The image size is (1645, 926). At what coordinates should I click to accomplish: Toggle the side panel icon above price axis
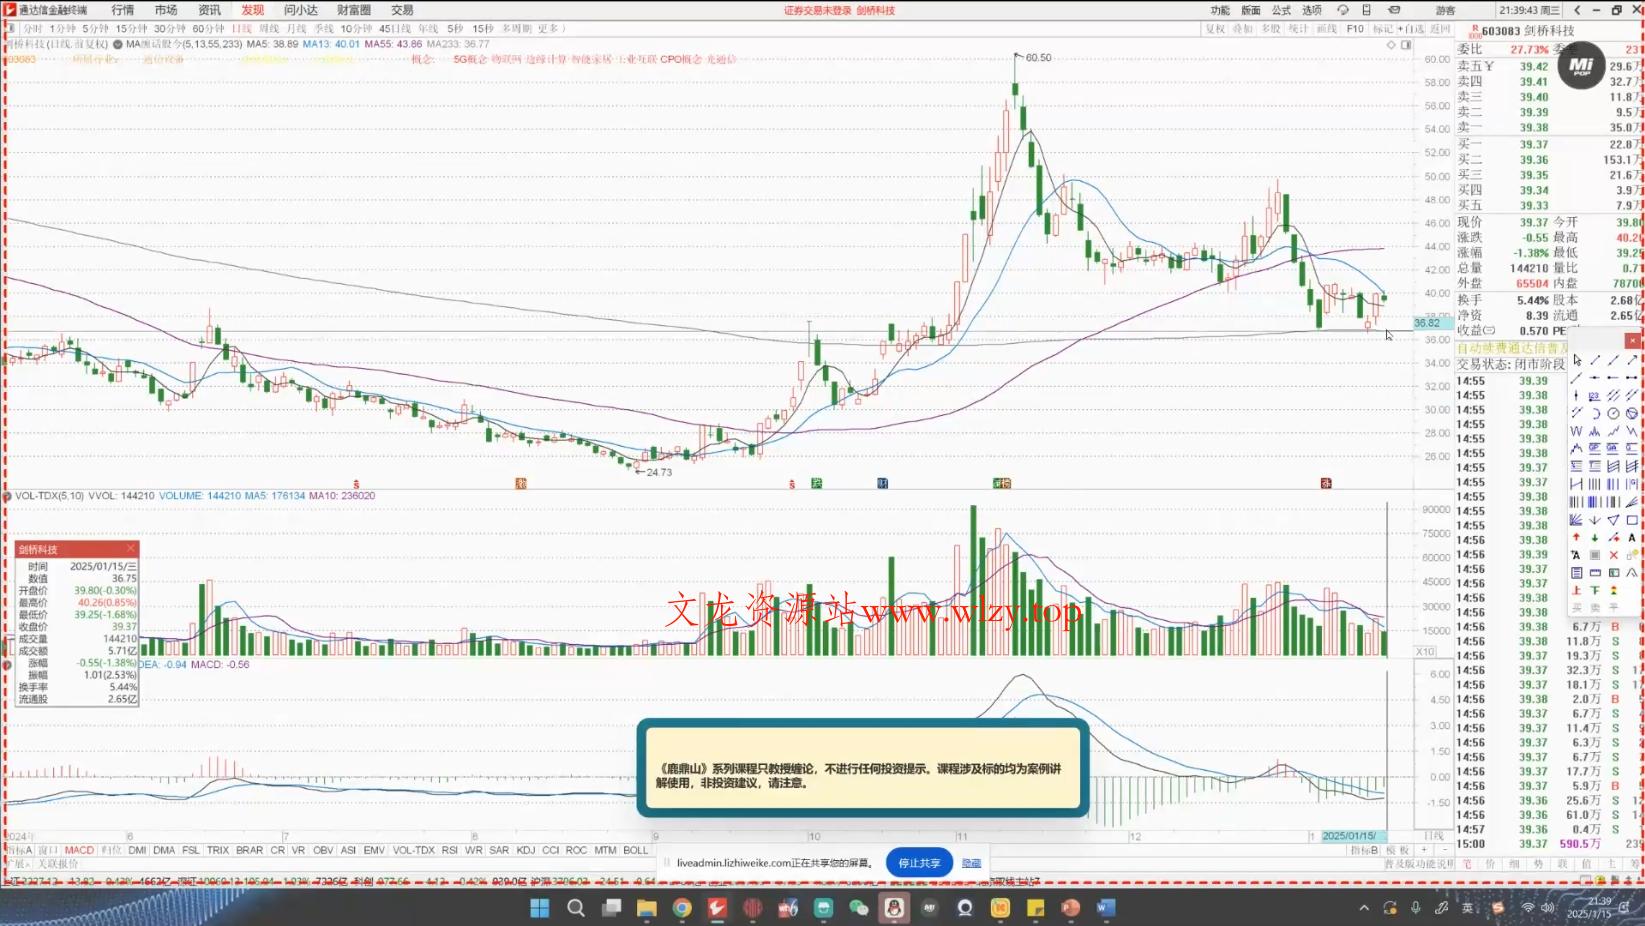coord(1406,45)
